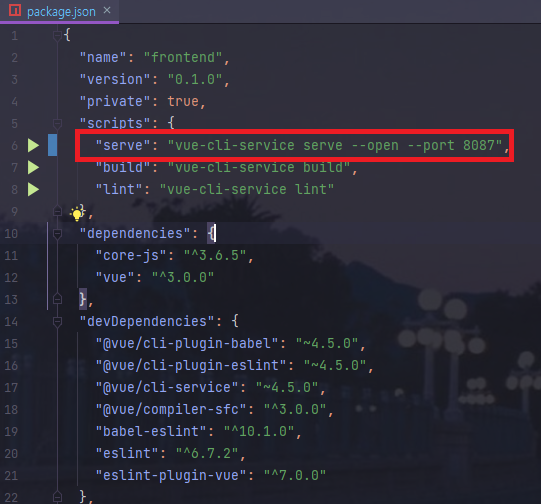Click the "dependencies" key

pyautogui.click(x=135, y=234)
